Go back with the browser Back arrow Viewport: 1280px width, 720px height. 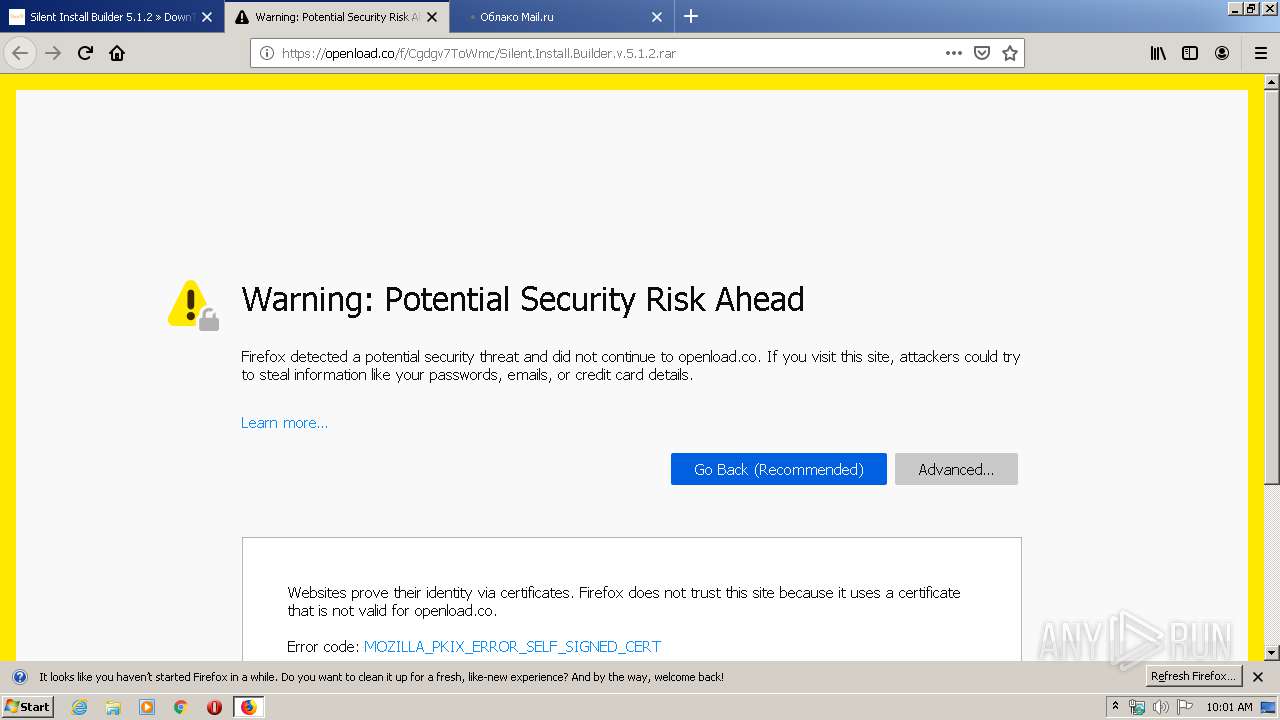click(20, 53)
